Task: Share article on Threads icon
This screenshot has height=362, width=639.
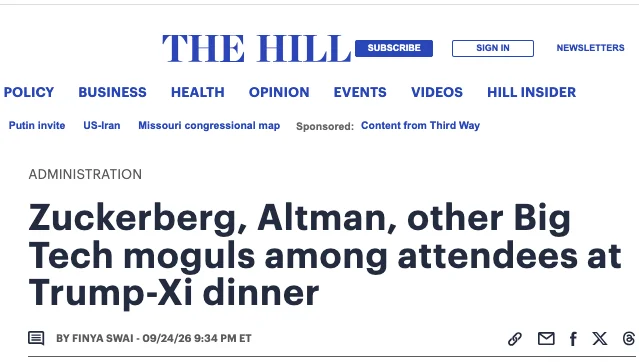Action: 629,338
